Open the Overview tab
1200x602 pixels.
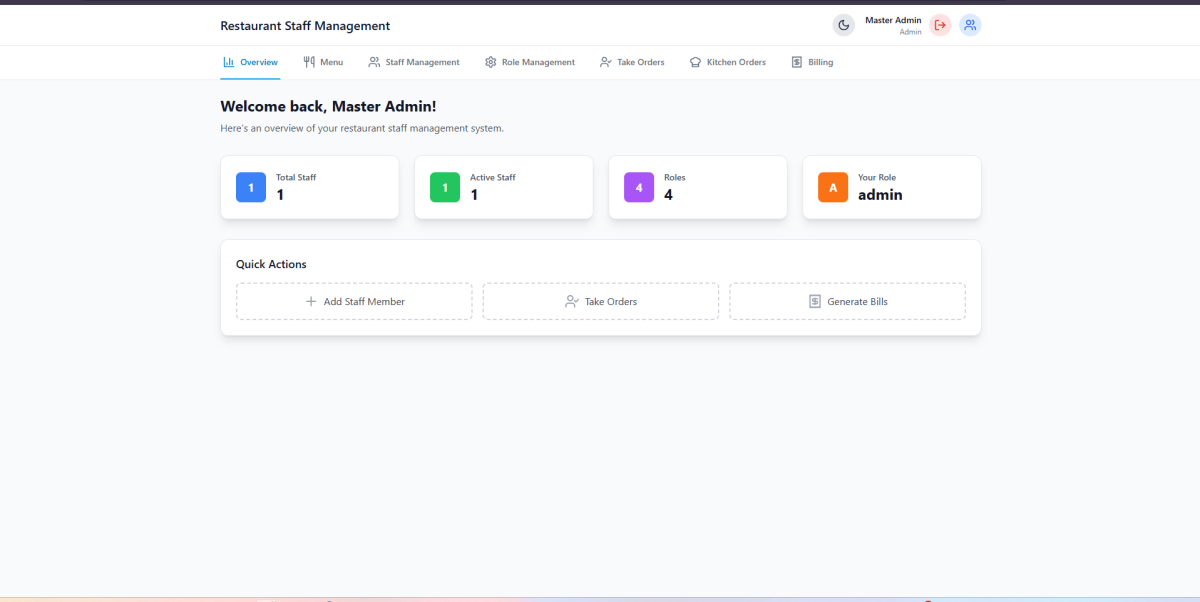point(250,62)
